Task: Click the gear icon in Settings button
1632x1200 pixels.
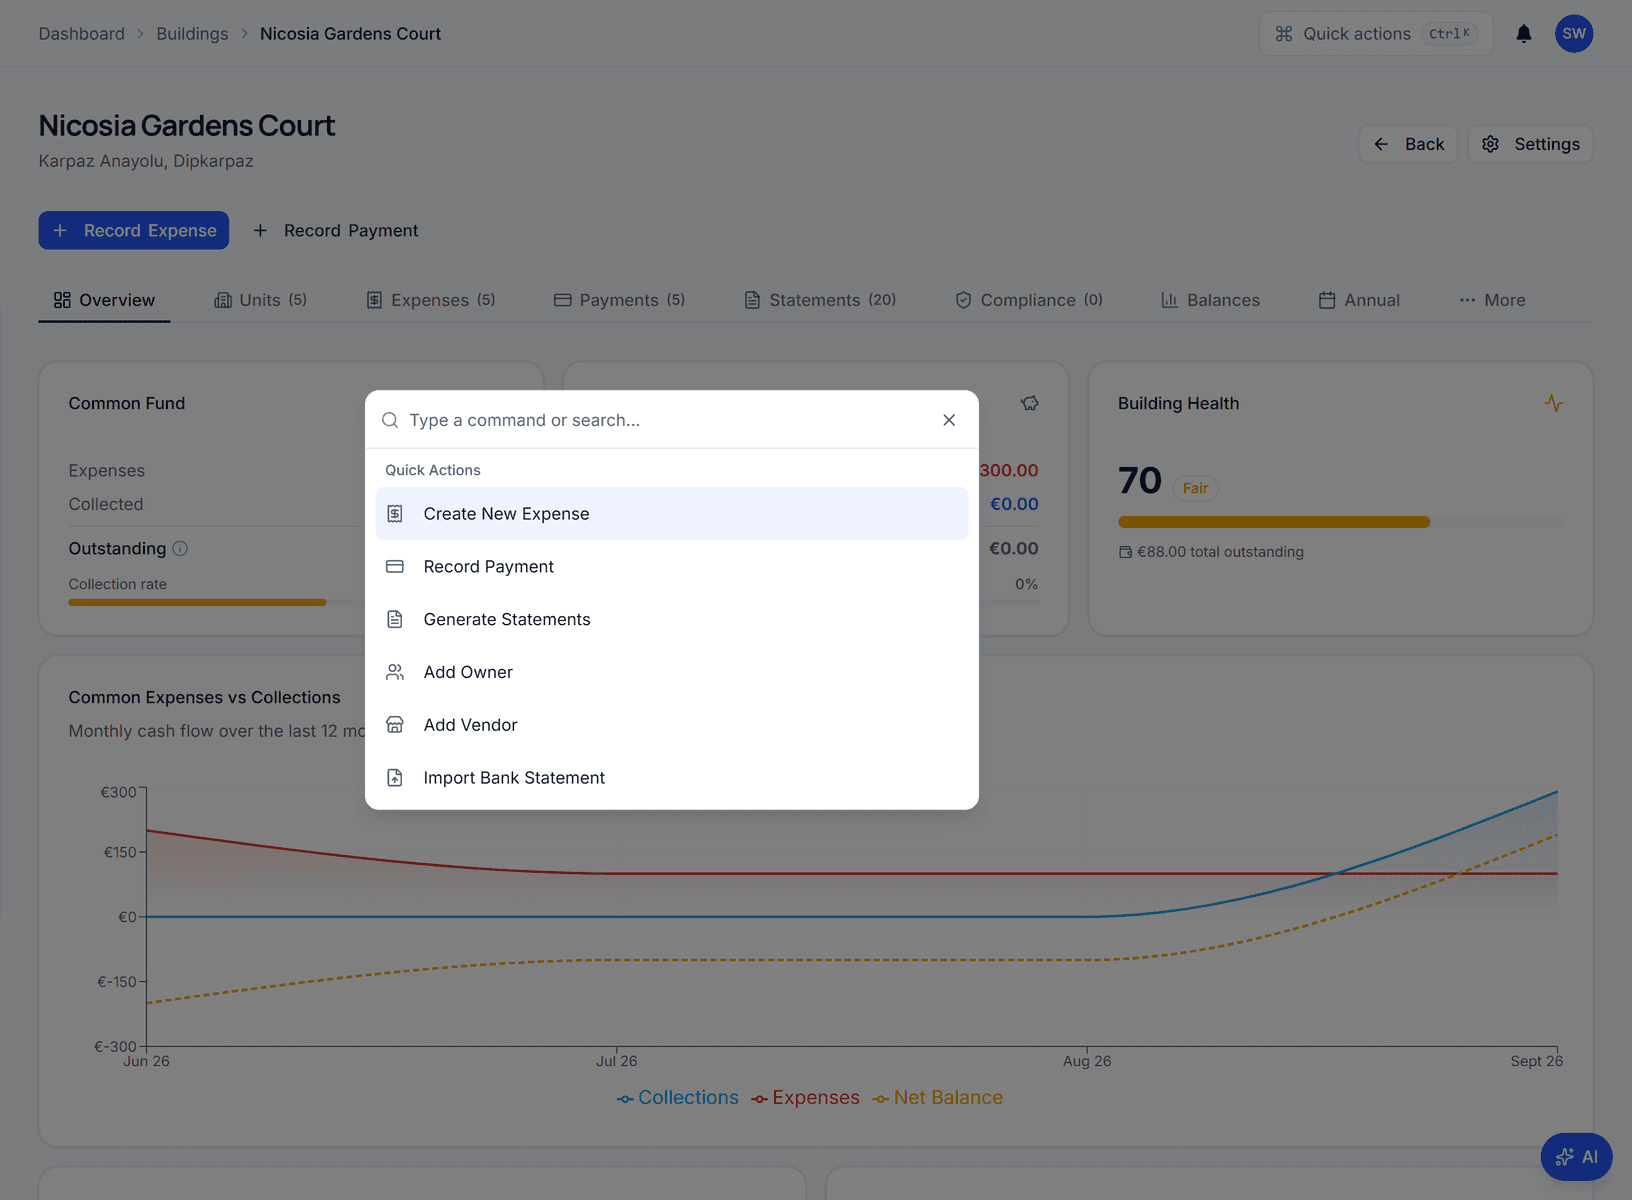Action: [x=1490, y=144]
